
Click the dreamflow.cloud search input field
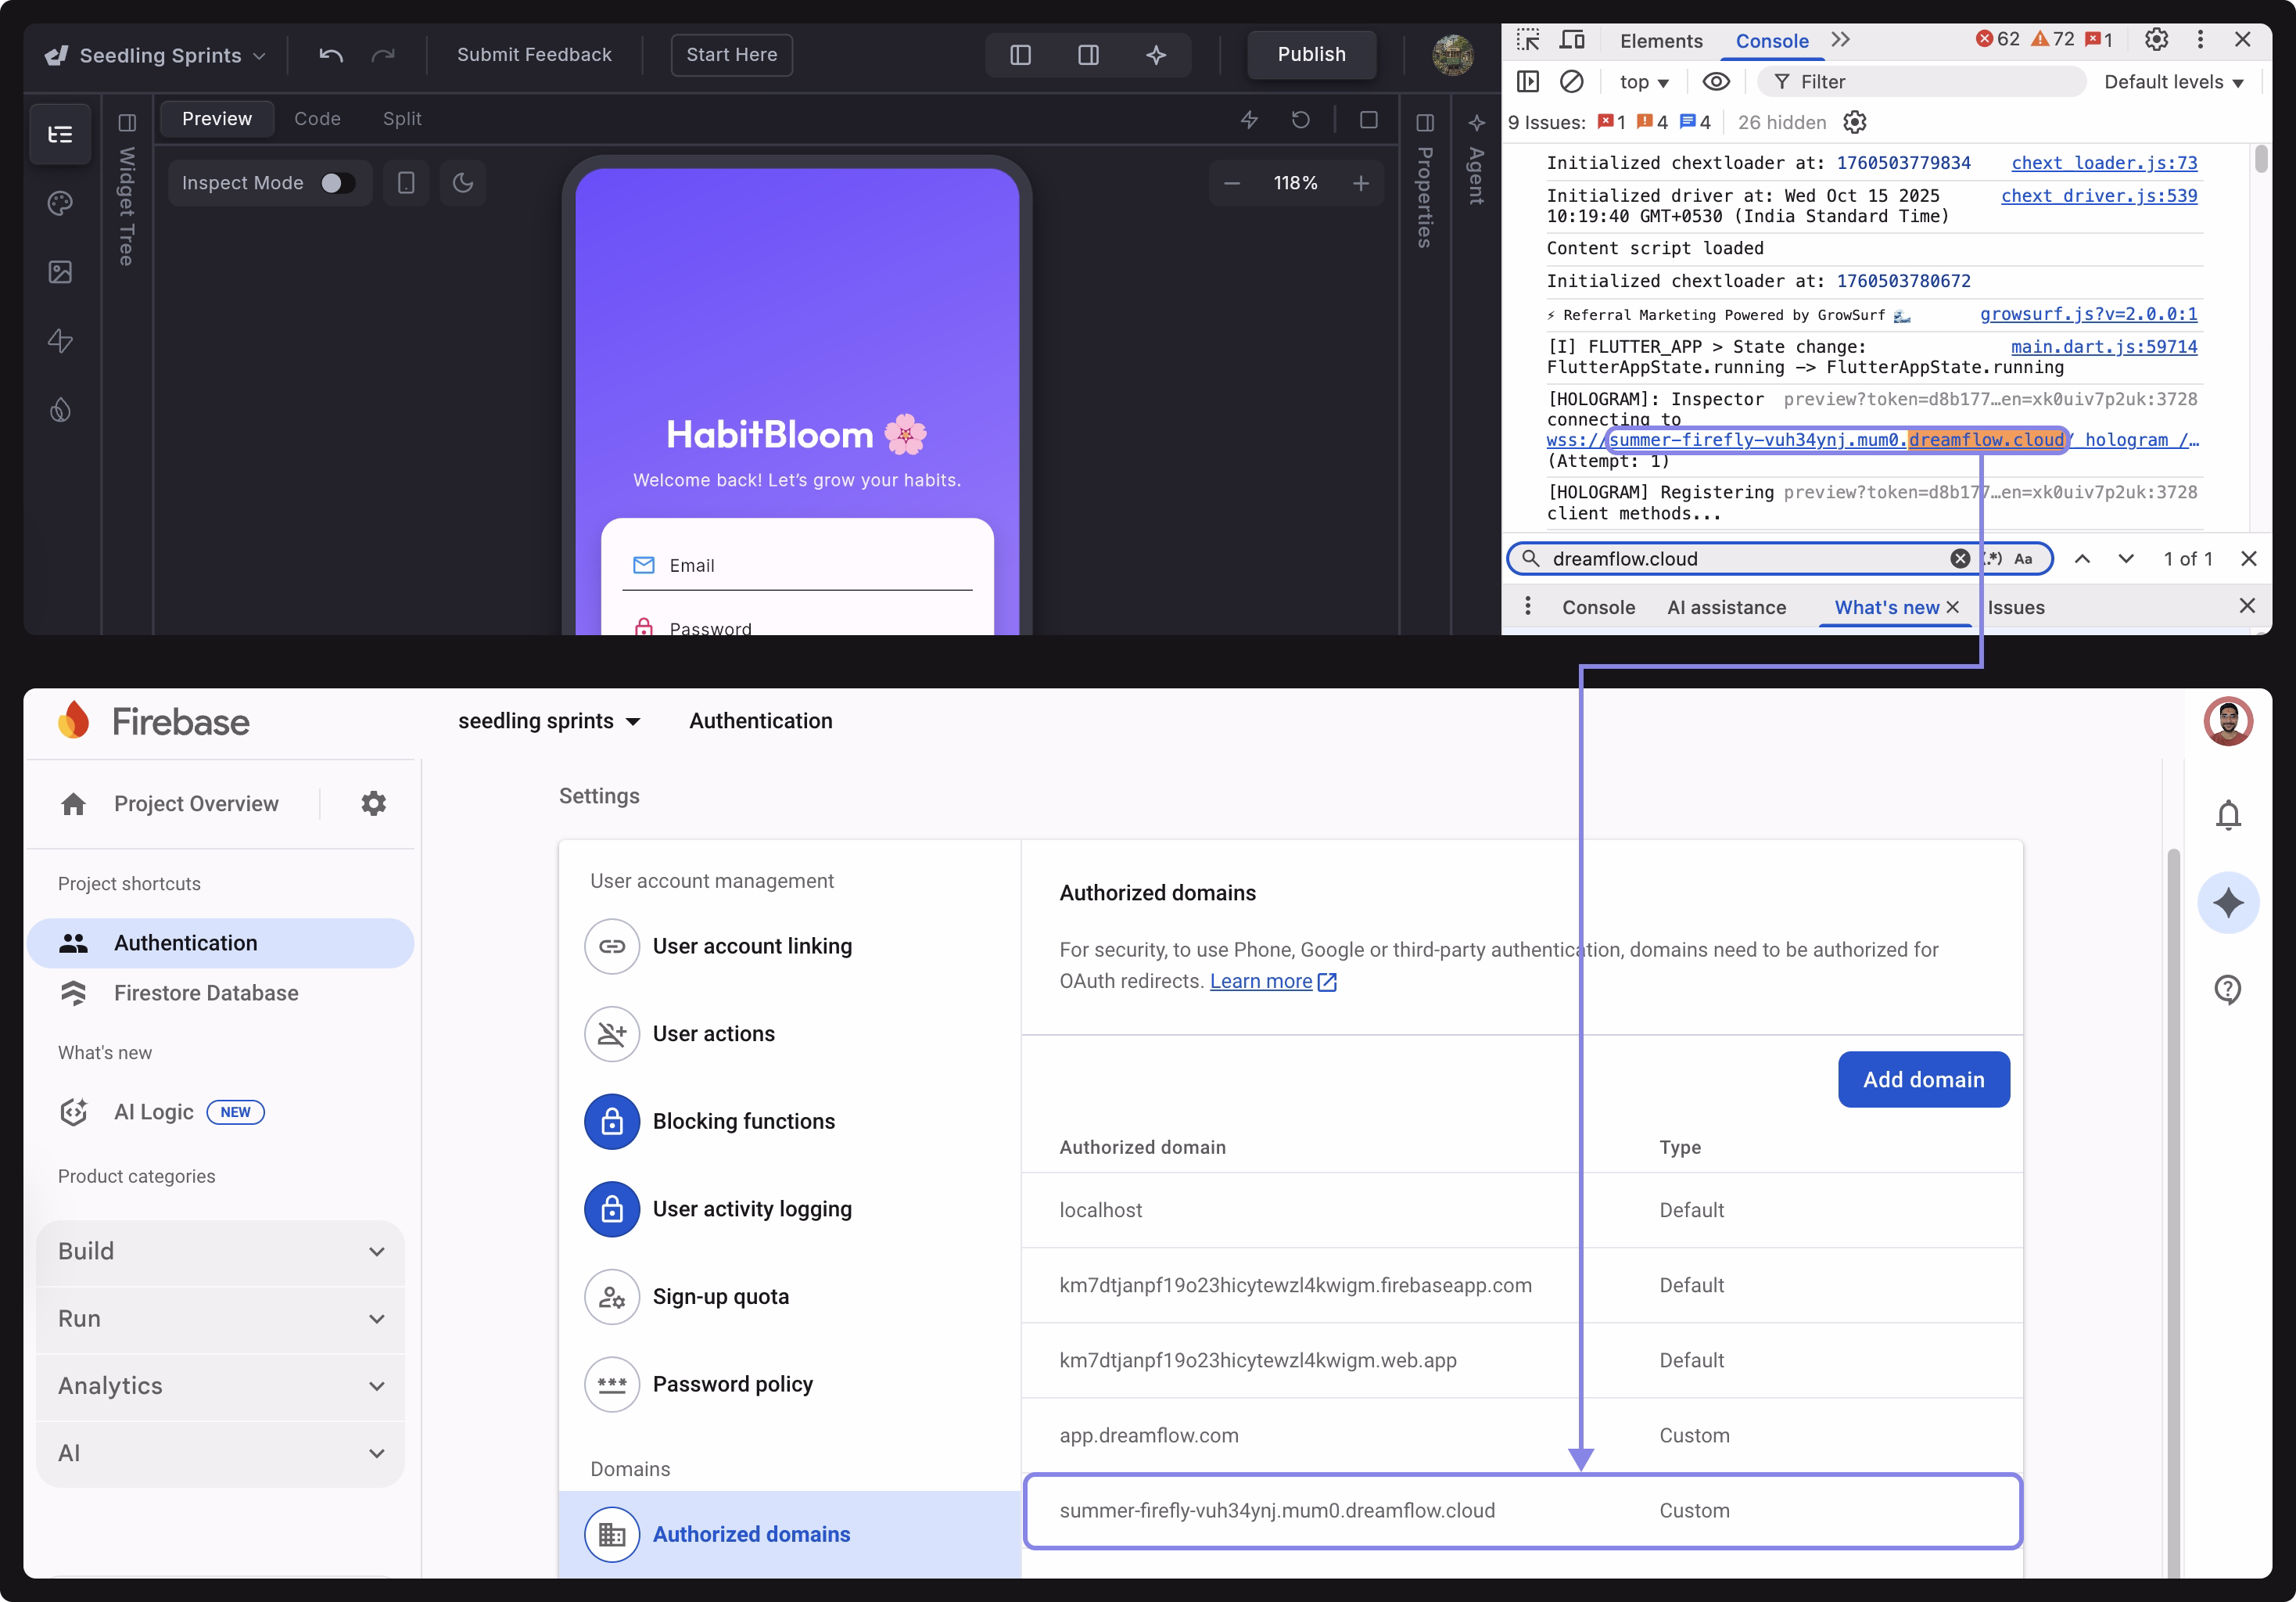pyautogui.click(x=1740, y=559)
